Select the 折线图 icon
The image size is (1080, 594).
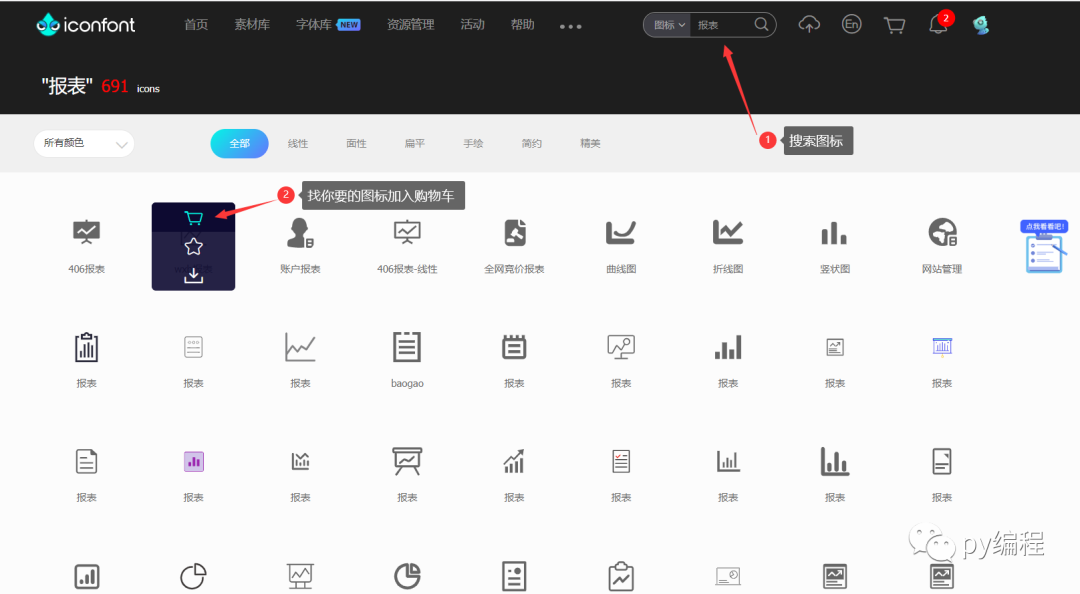tap(728, 232)
